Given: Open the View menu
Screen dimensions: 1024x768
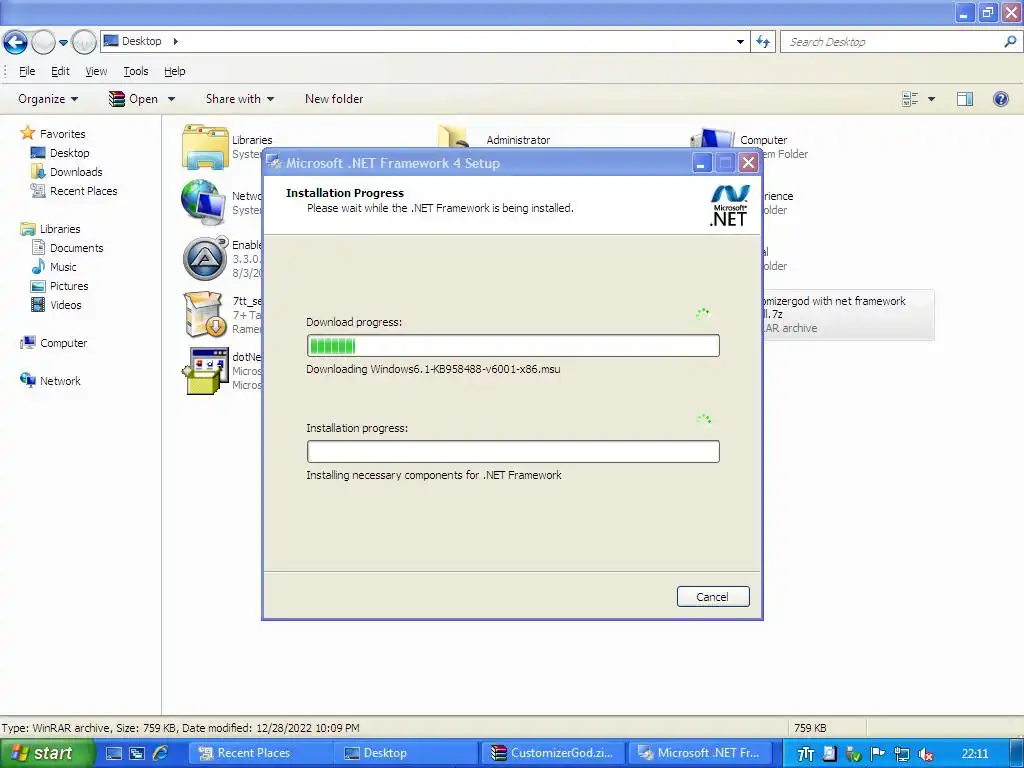Looking at the screenshot, I should tap(96, 71).
